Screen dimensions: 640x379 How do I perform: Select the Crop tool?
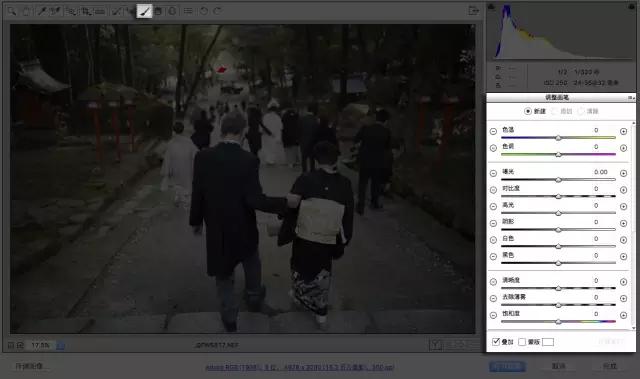point(86,11)
